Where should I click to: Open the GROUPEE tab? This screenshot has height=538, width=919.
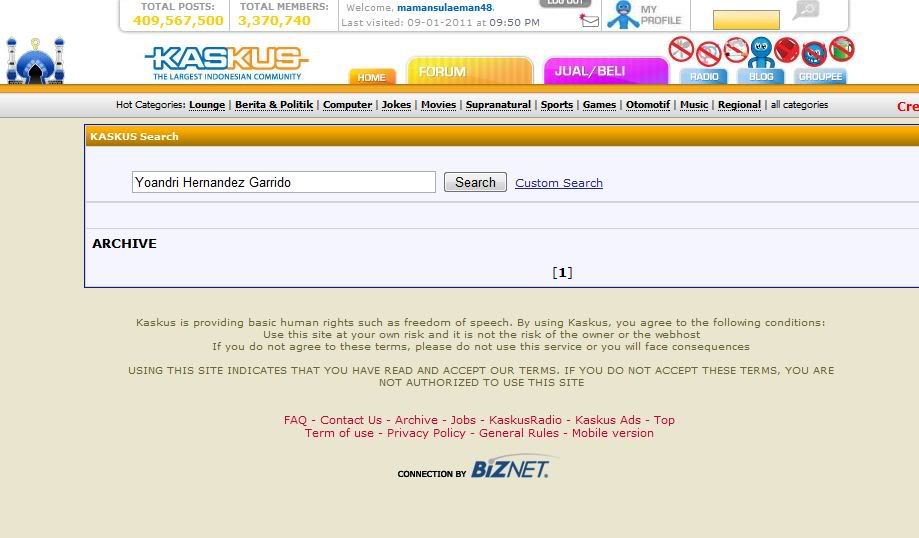click(821, 76)
